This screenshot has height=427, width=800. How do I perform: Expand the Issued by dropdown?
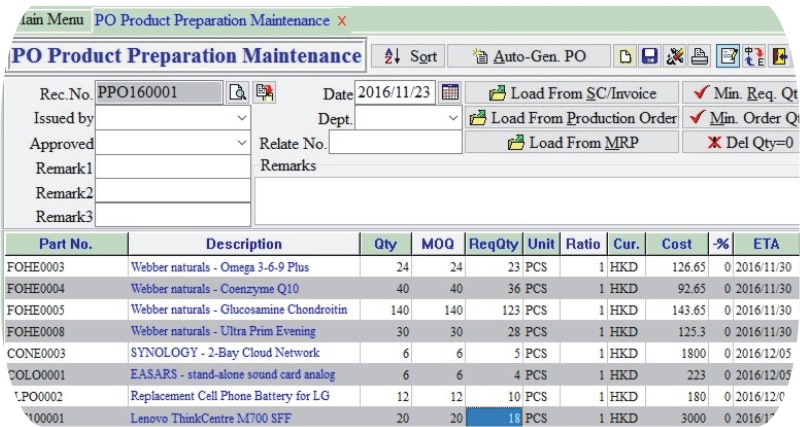click(x=242, y=118)
